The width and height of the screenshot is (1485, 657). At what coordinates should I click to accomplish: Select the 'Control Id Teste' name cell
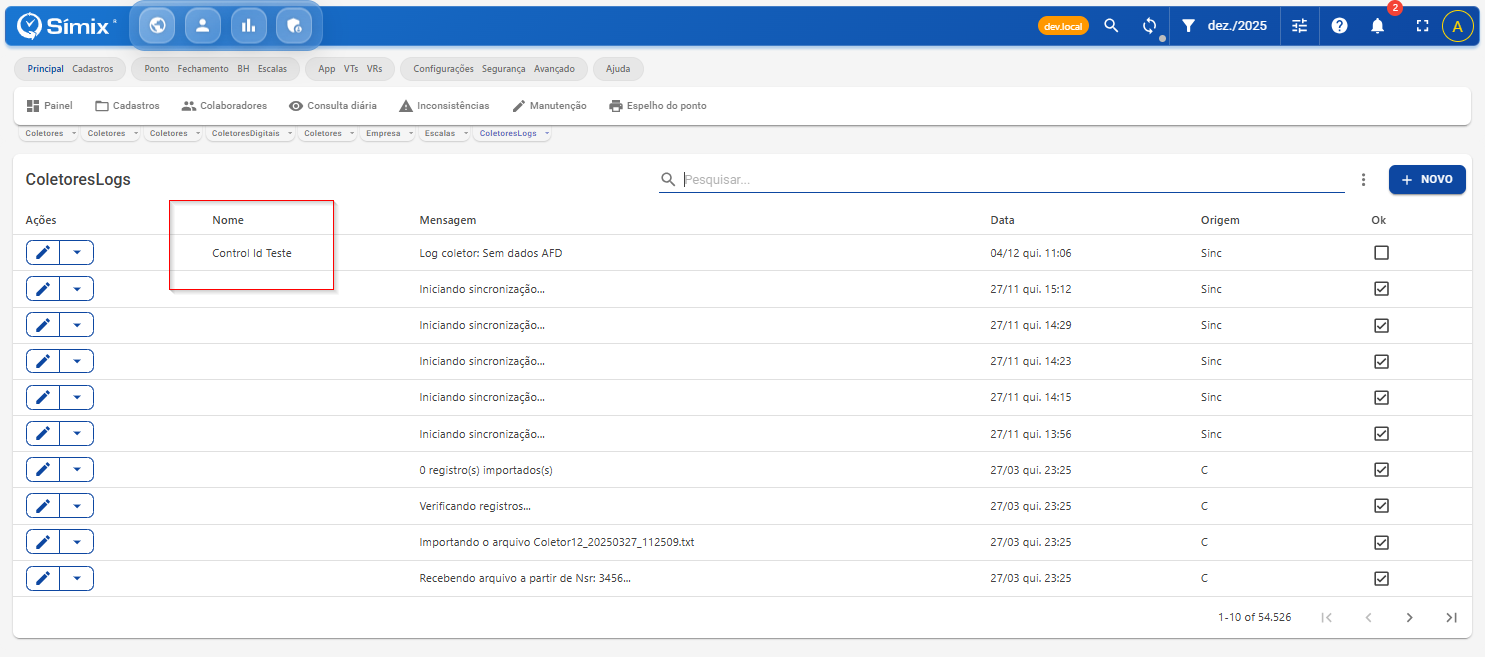point(252,253)
